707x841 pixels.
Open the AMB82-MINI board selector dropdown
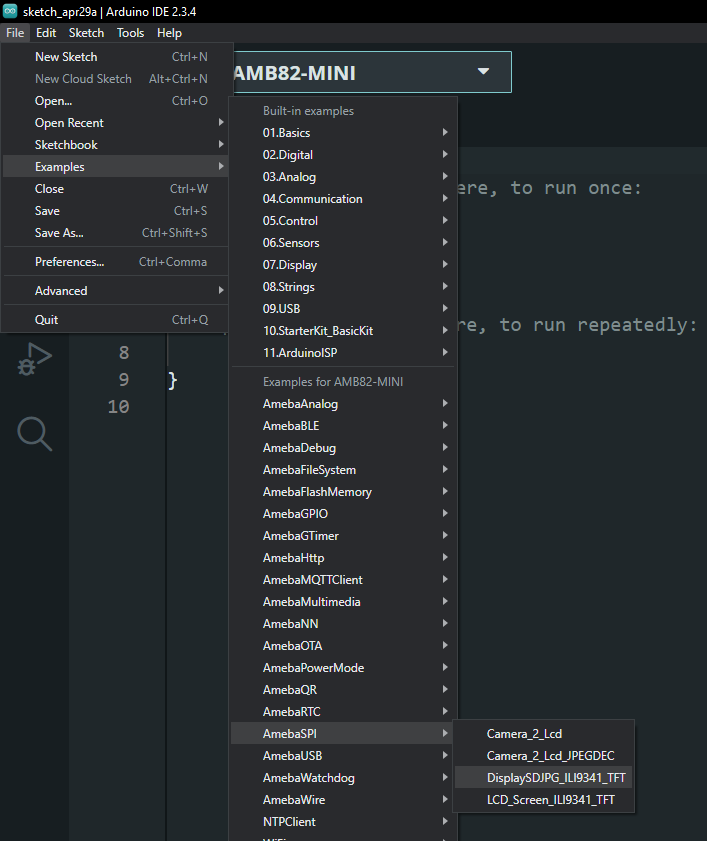(x=372, y=72)
